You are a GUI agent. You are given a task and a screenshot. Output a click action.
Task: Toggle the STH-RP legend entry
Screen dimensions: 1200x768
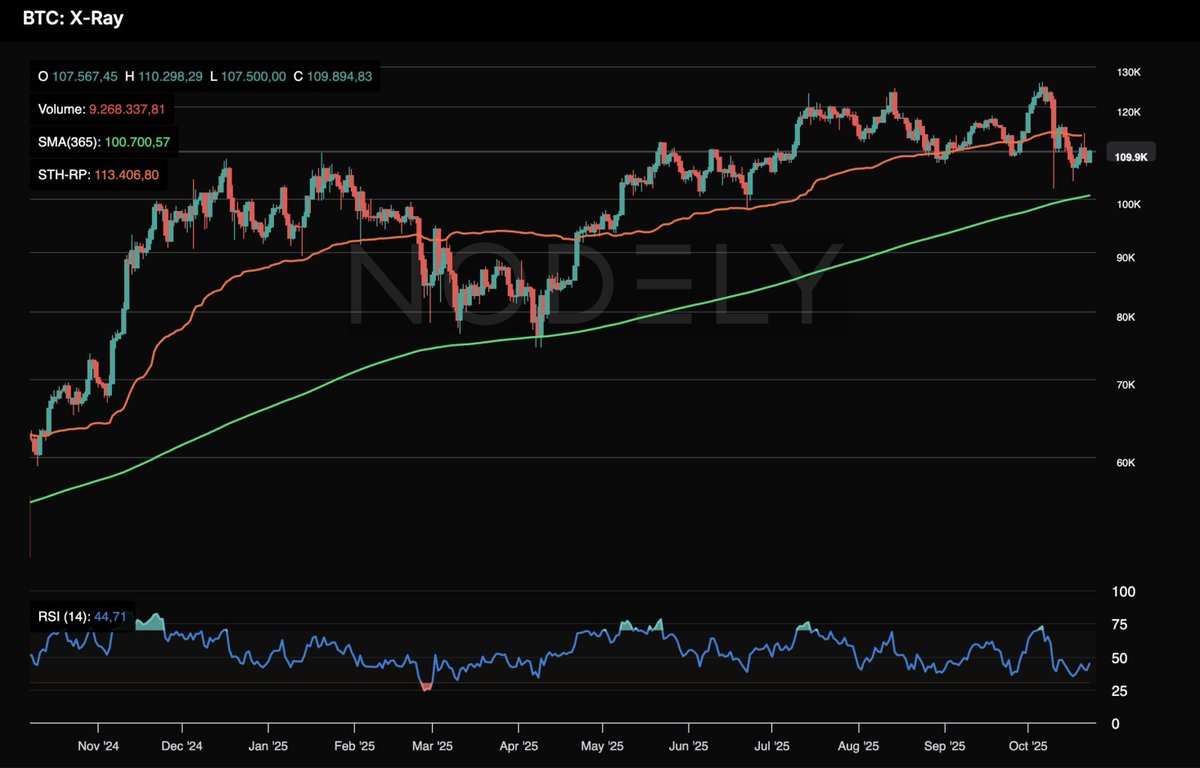(x=98, y=175)
